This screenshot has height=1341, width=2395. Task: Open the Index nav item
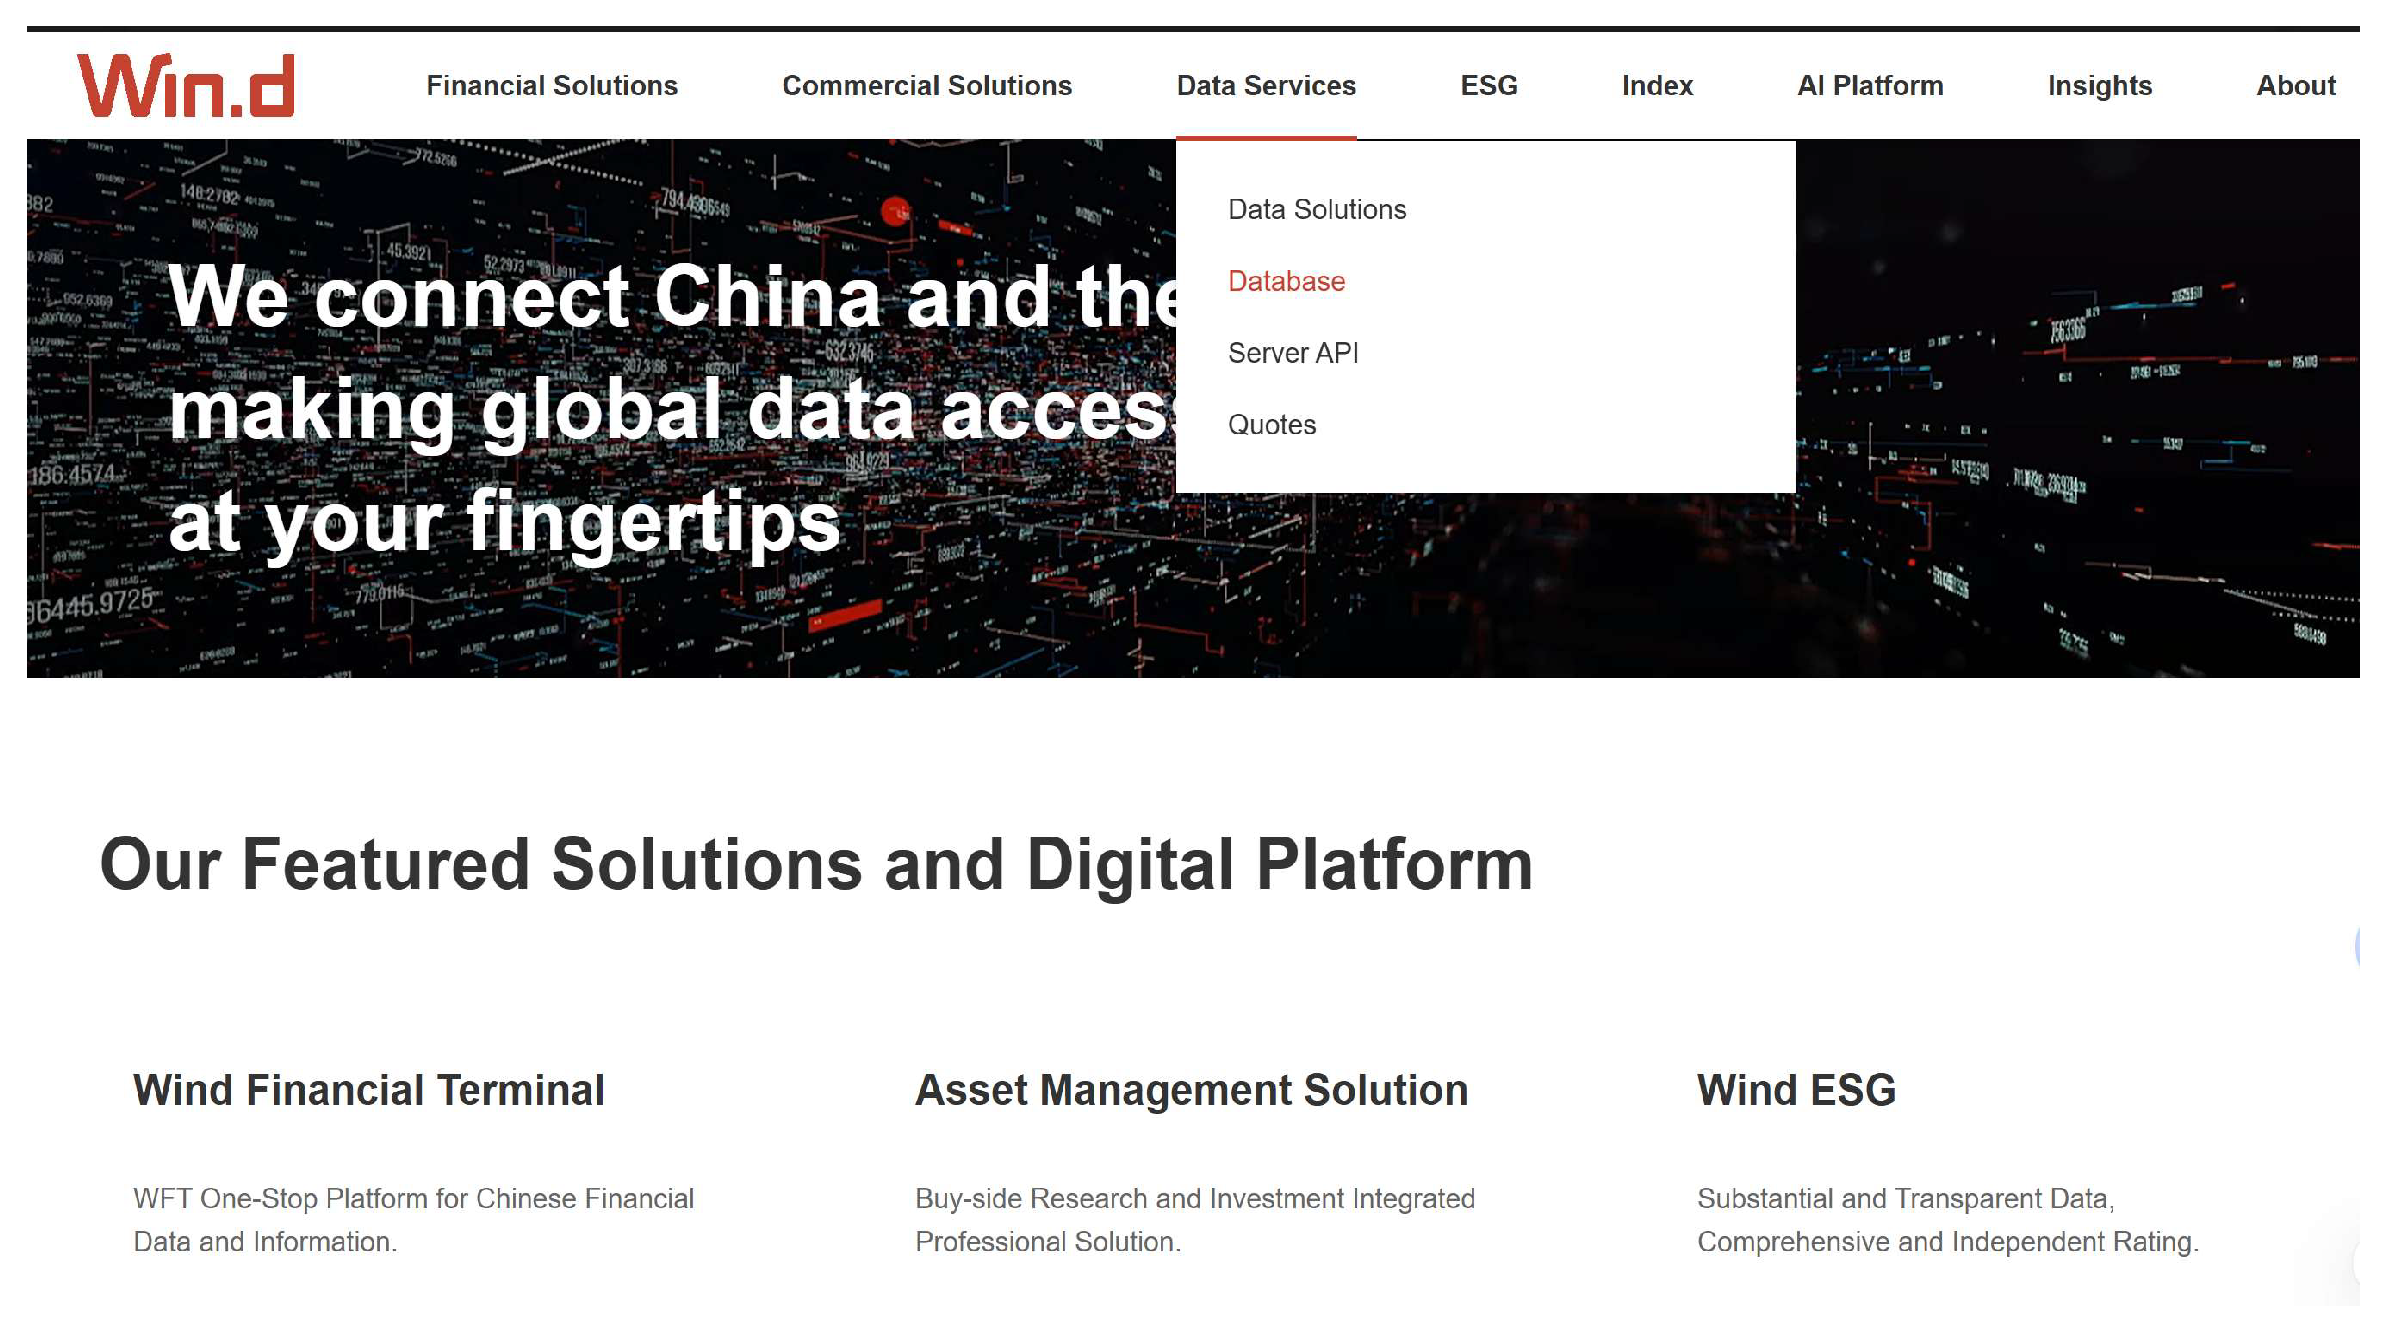pos(1656,86)
